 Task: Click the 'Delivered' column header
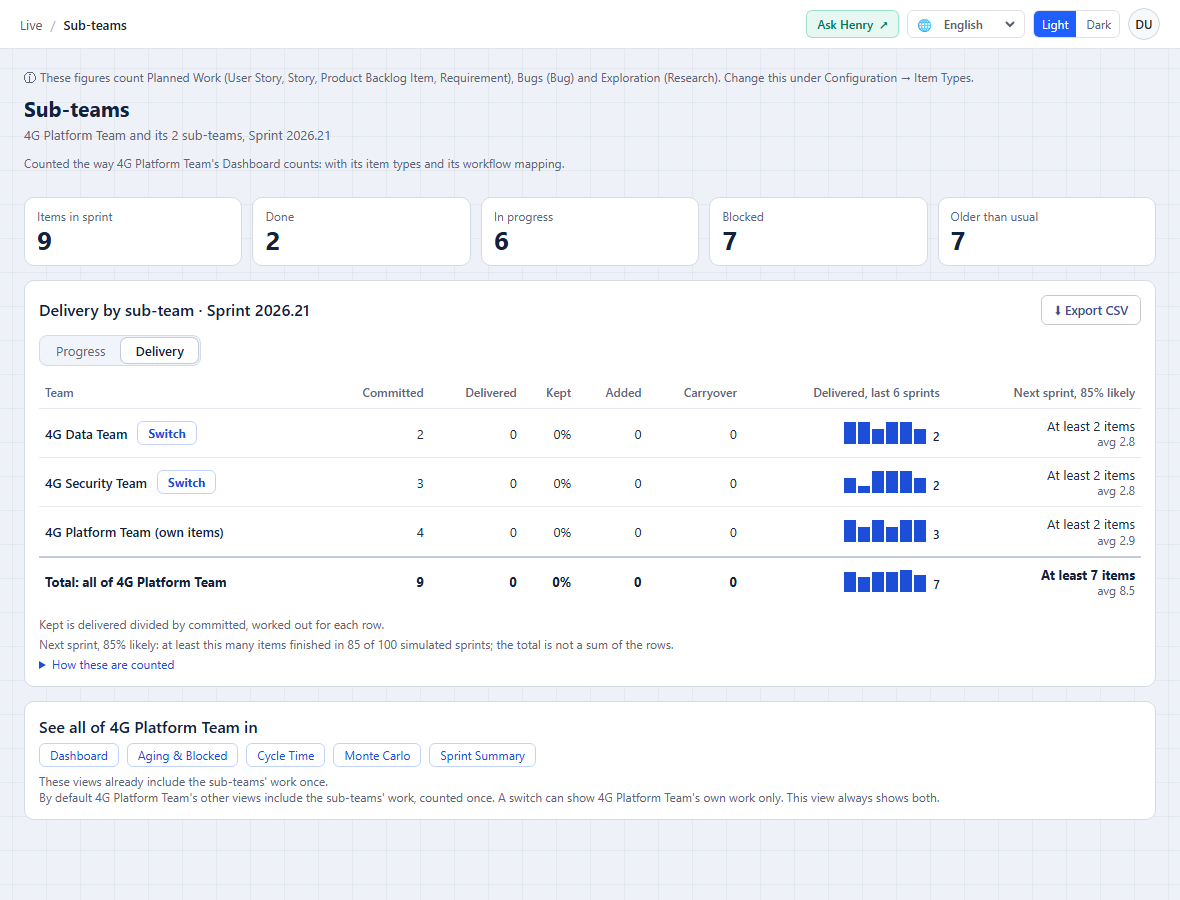(x=491, y=393)
